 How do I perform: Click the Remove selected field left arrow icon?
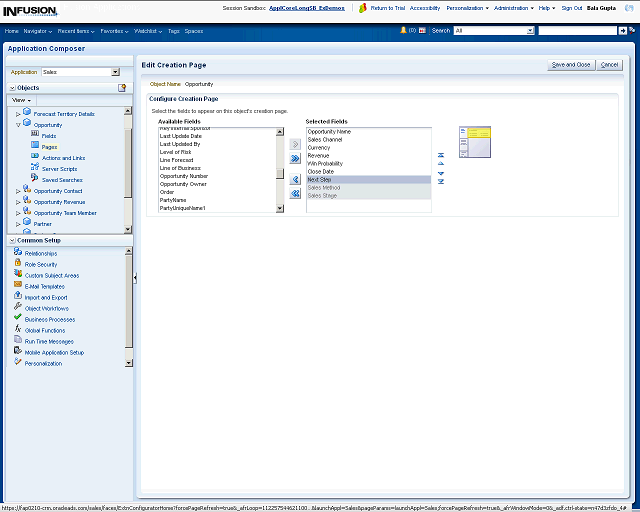[x=295, y=180]
